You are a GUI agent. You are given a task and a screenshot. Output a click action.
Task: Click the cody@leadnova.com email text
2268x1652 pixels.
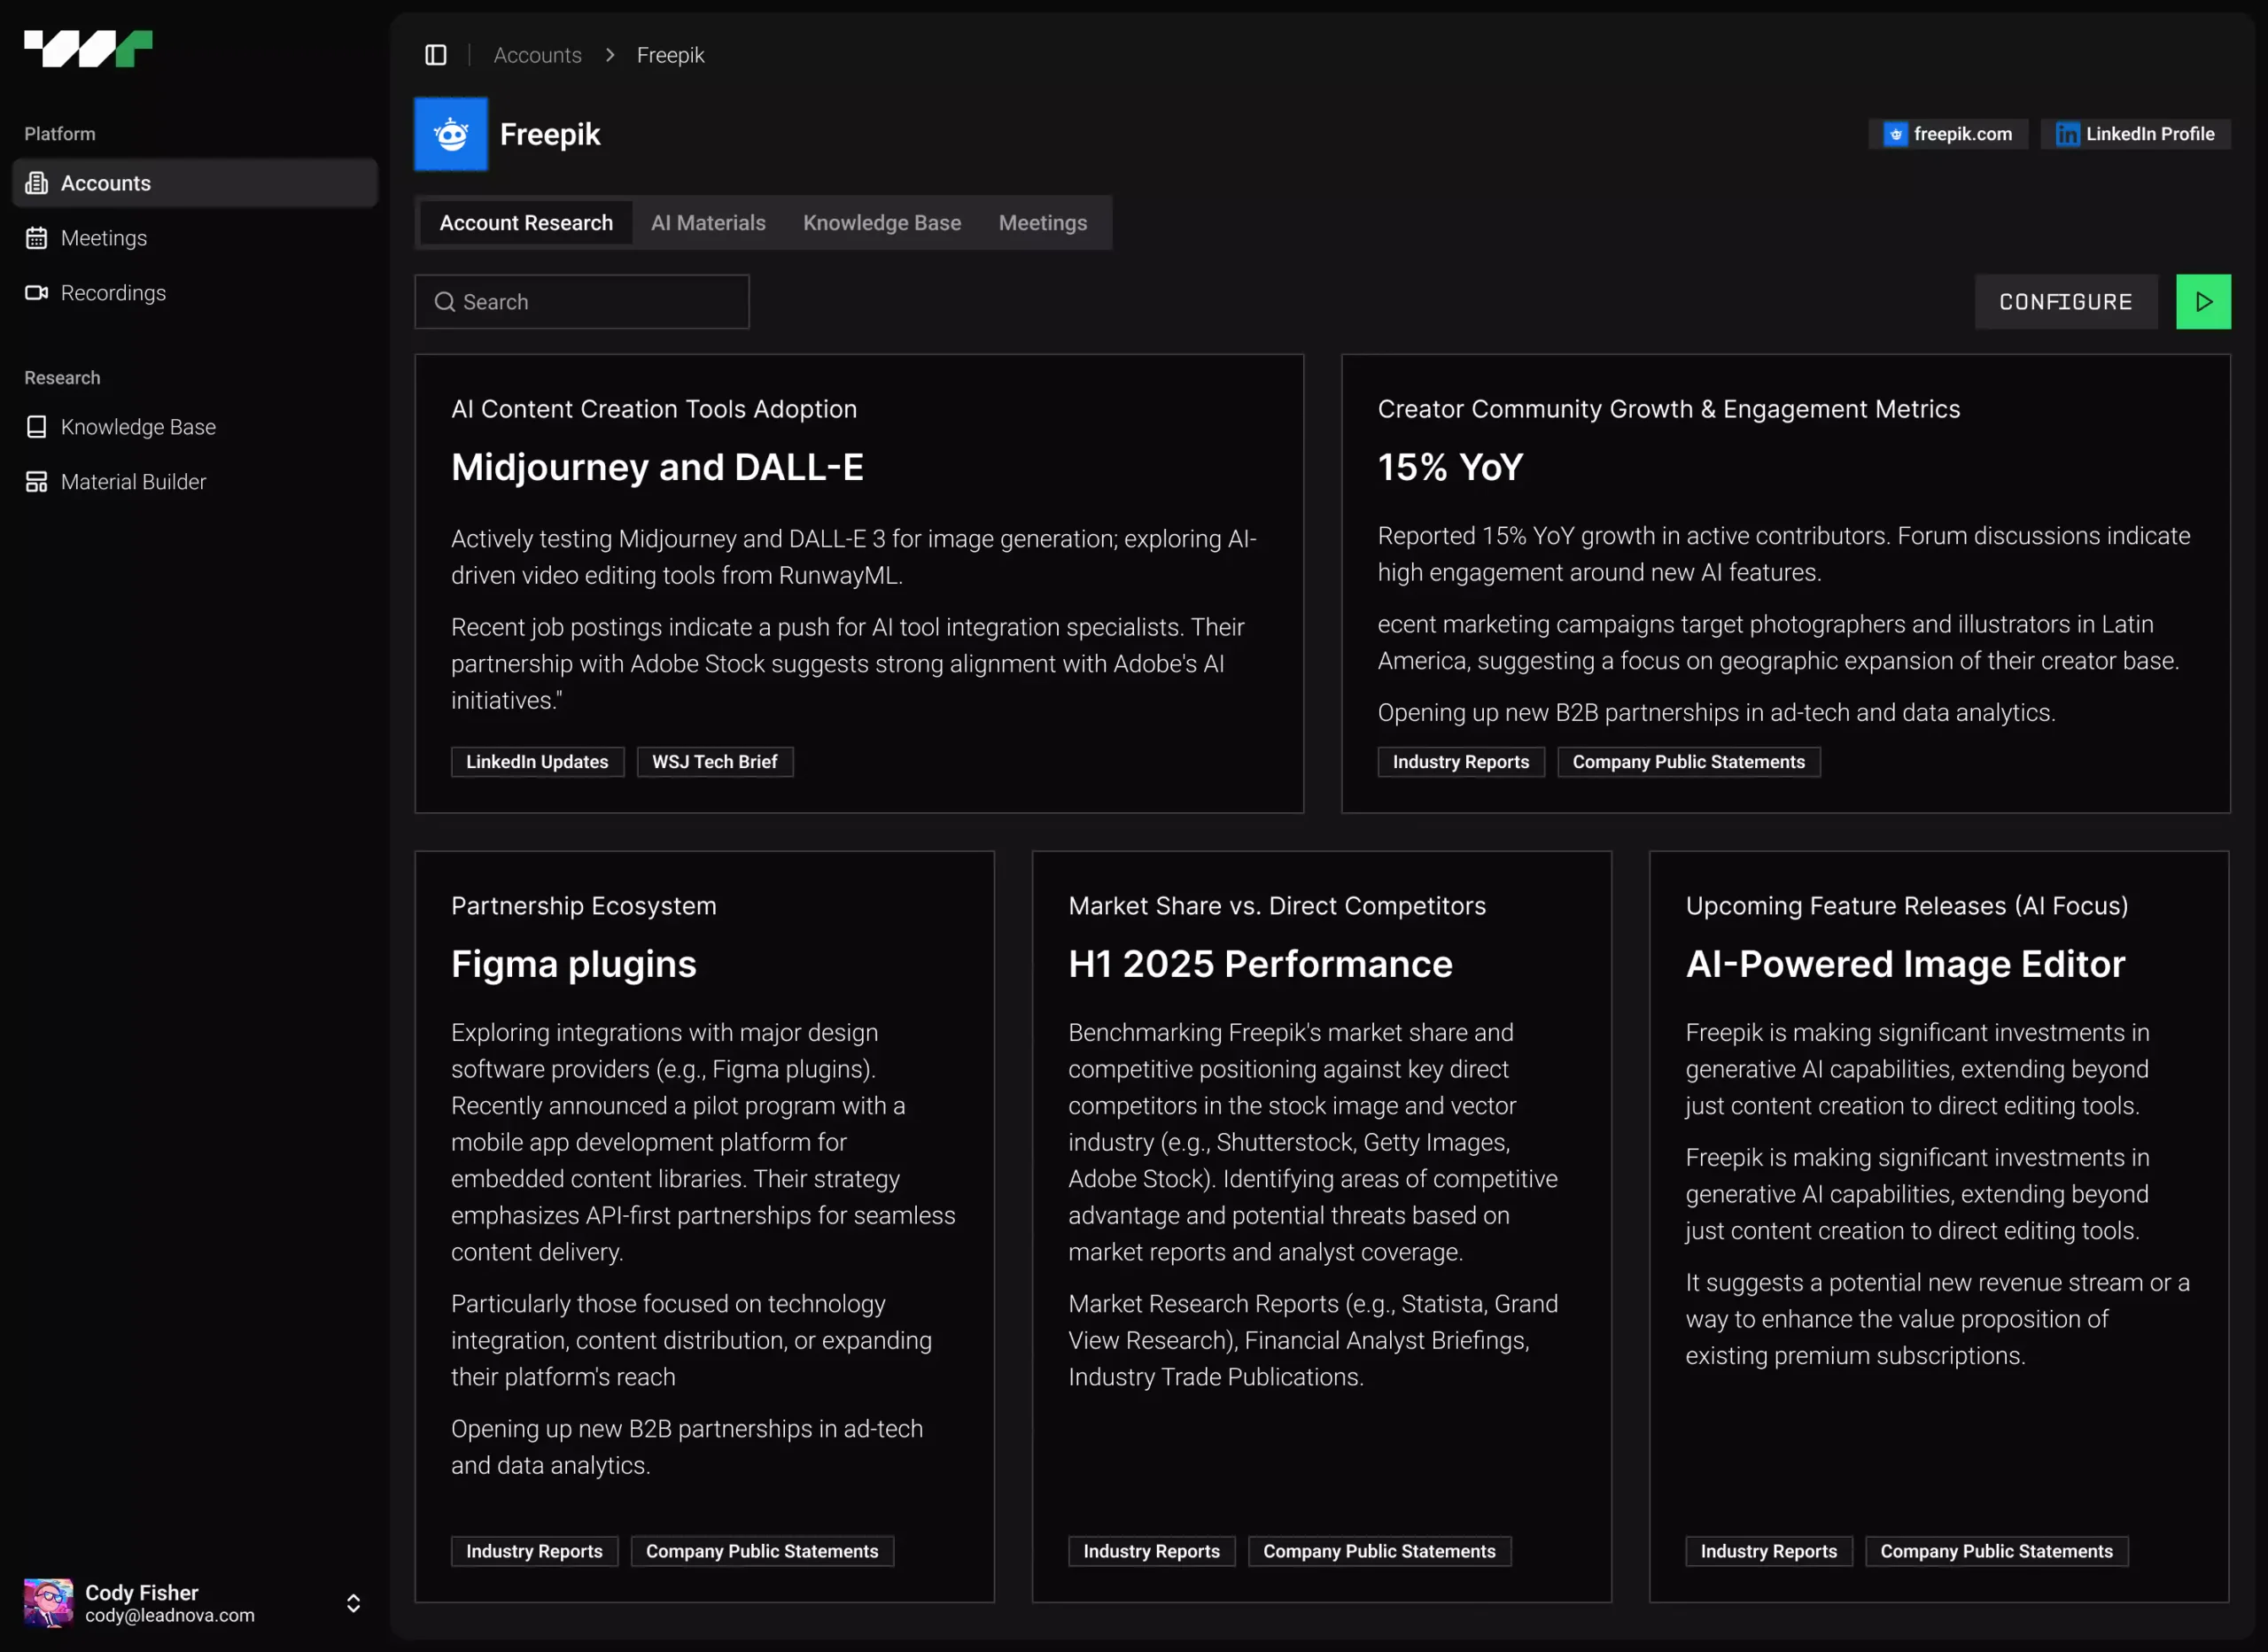click(170, 1616)
